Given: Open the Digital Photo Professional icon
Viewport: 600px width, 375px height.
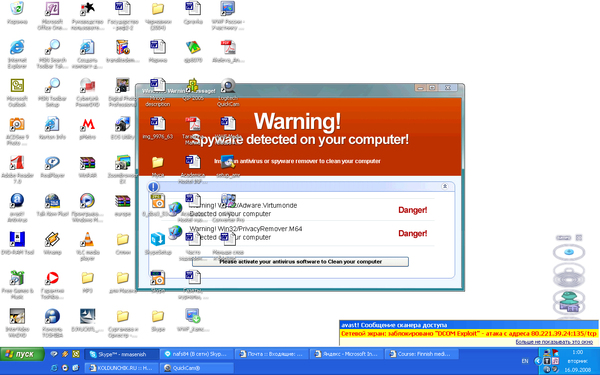Looking at the screenshot, I should tap(122, 85).
